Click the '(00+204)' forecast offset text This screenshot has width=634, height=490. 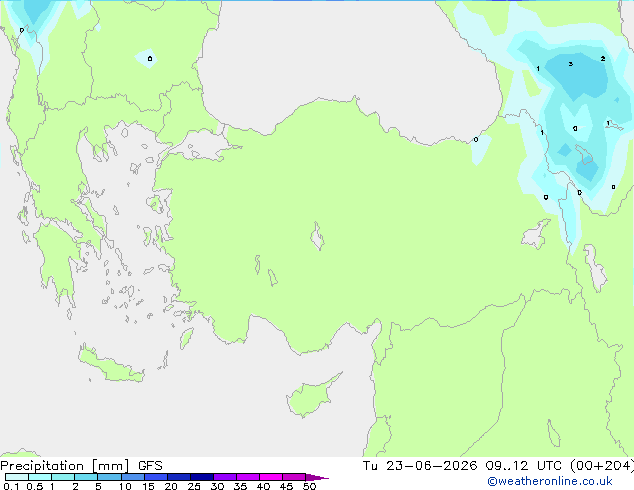602,466
